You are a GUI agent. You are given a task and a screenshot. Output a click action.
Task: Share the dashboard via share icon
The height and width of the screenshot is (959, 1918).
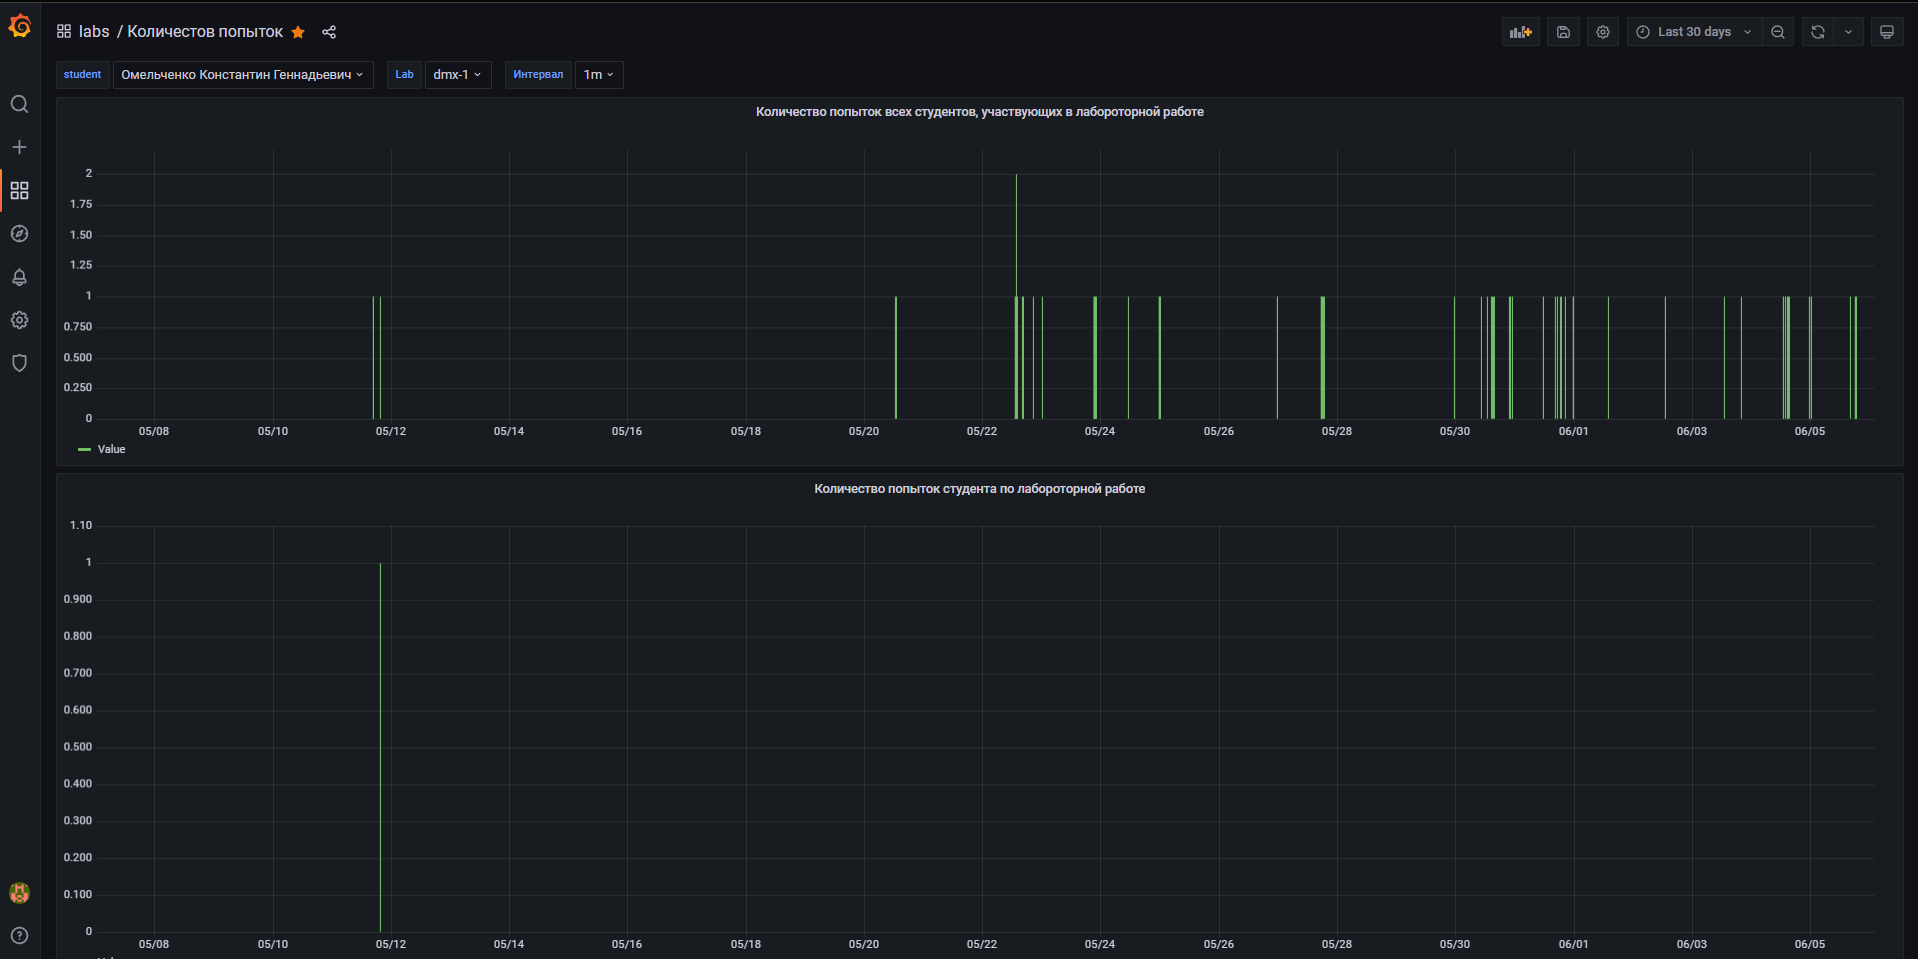click(x=329, y=32)
